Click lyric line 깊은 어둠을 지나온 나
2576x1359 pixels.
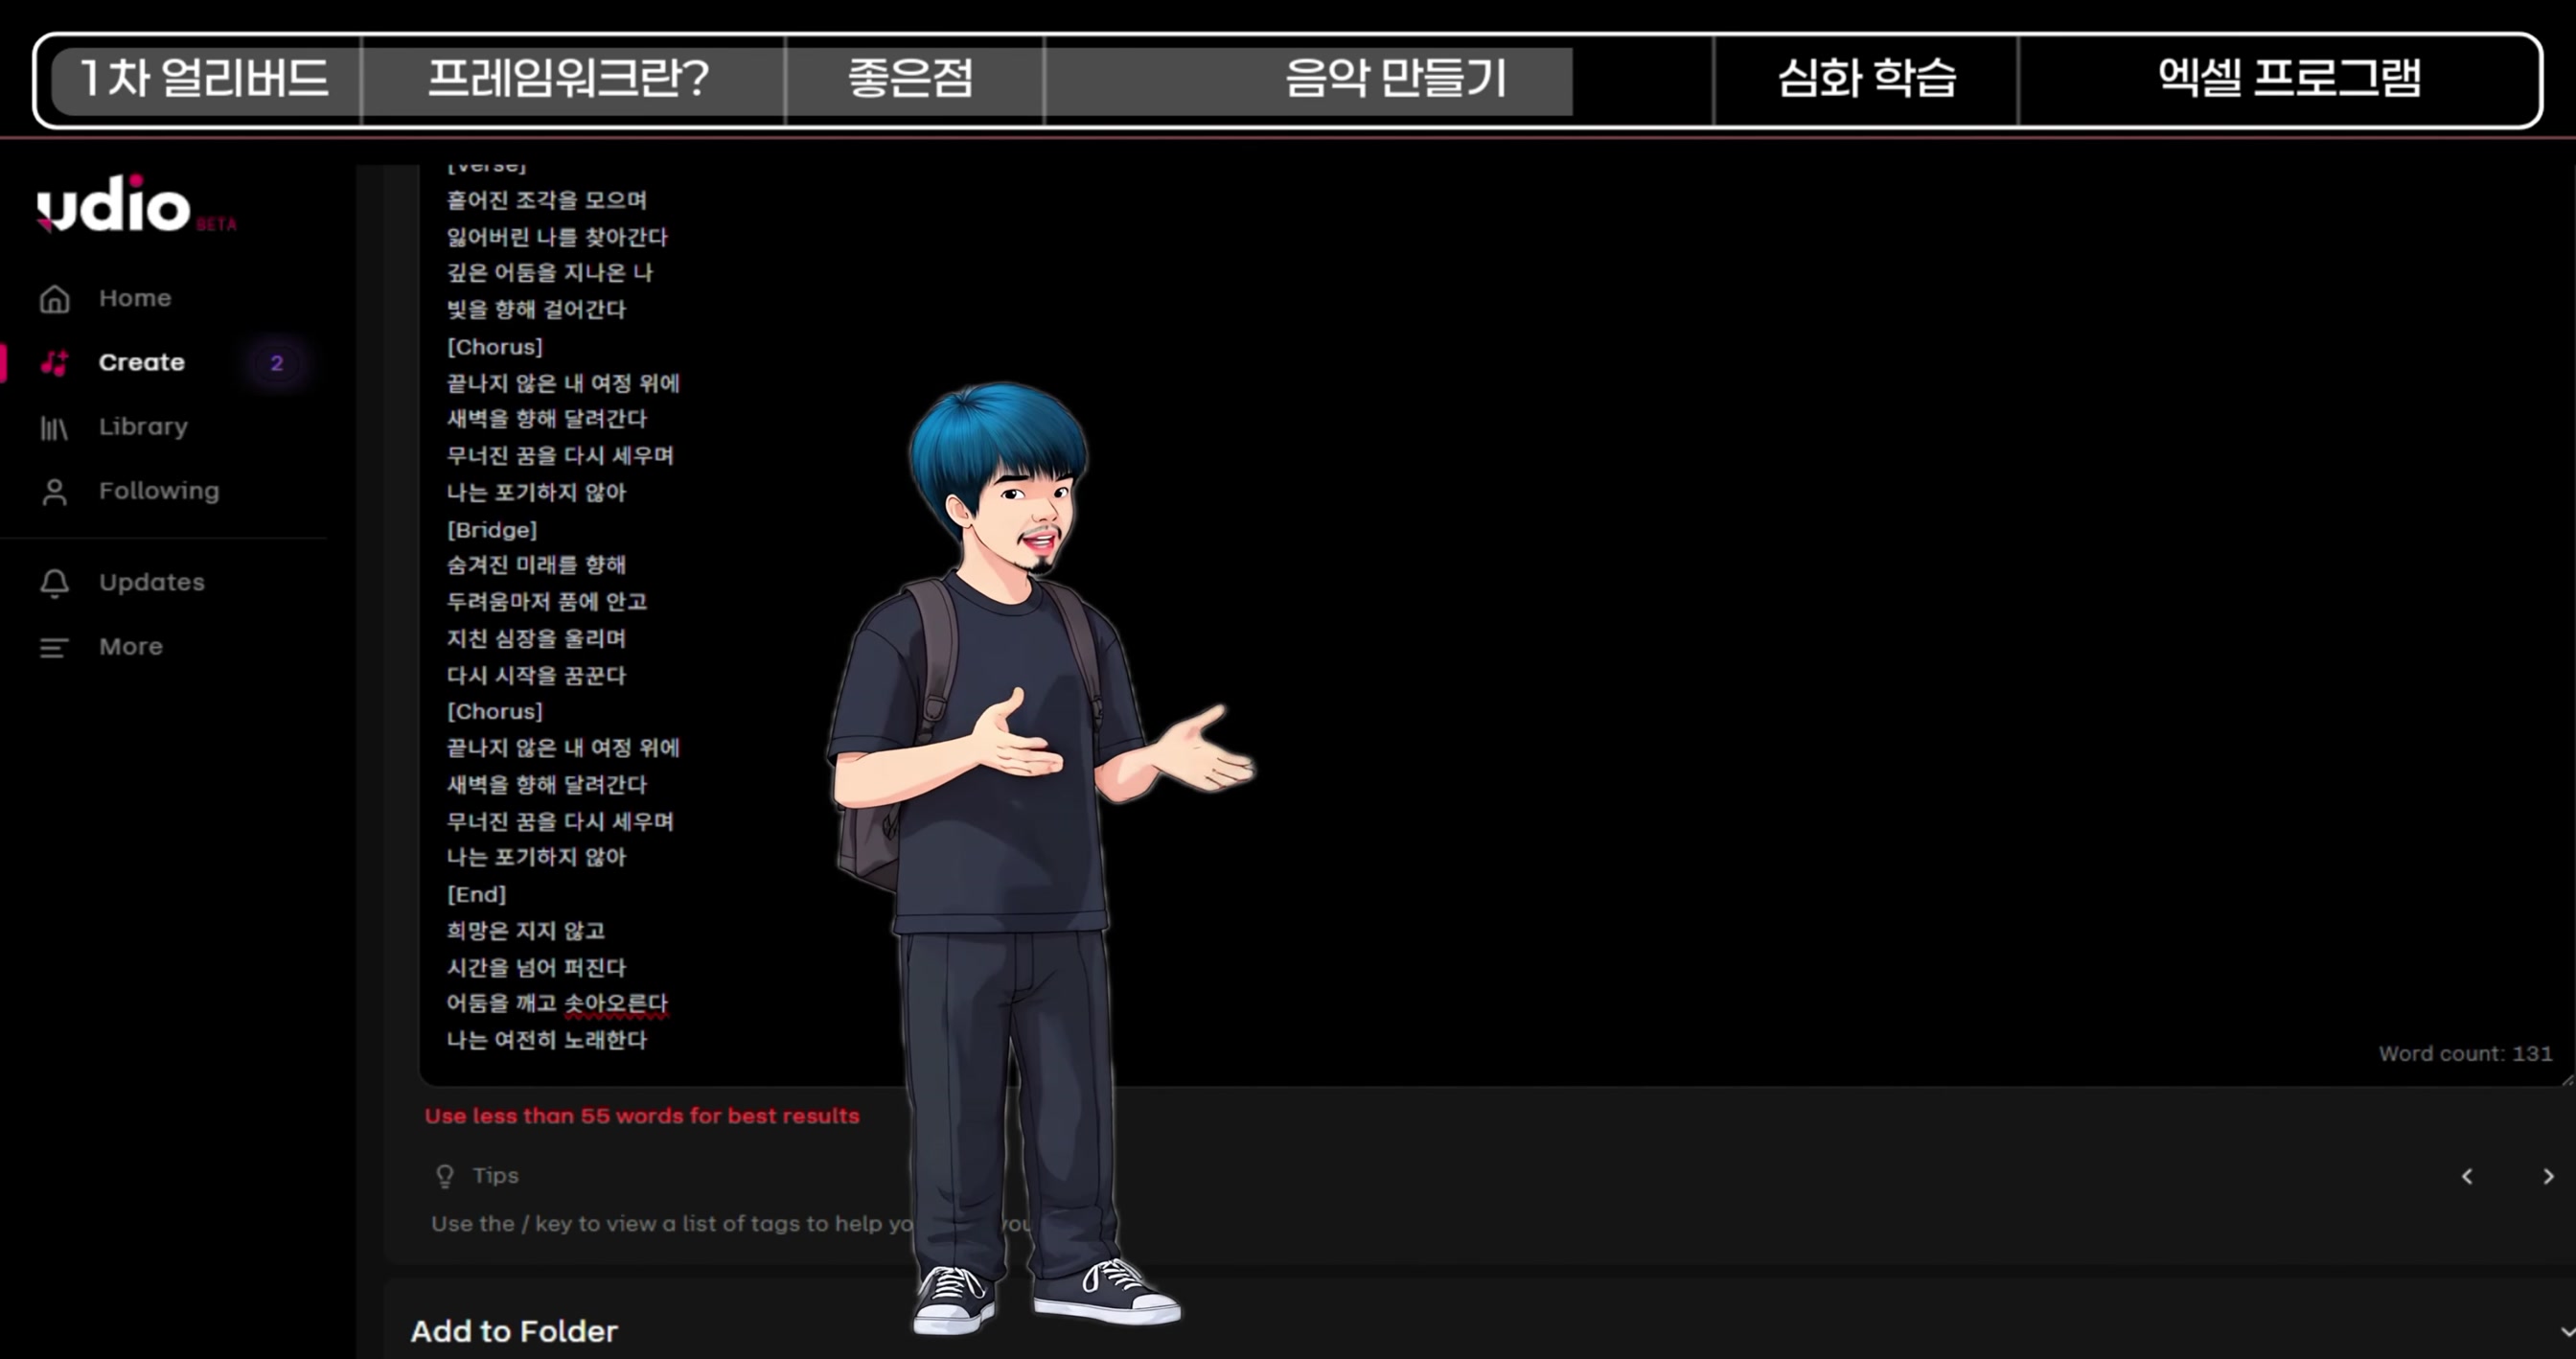[550, 273]
